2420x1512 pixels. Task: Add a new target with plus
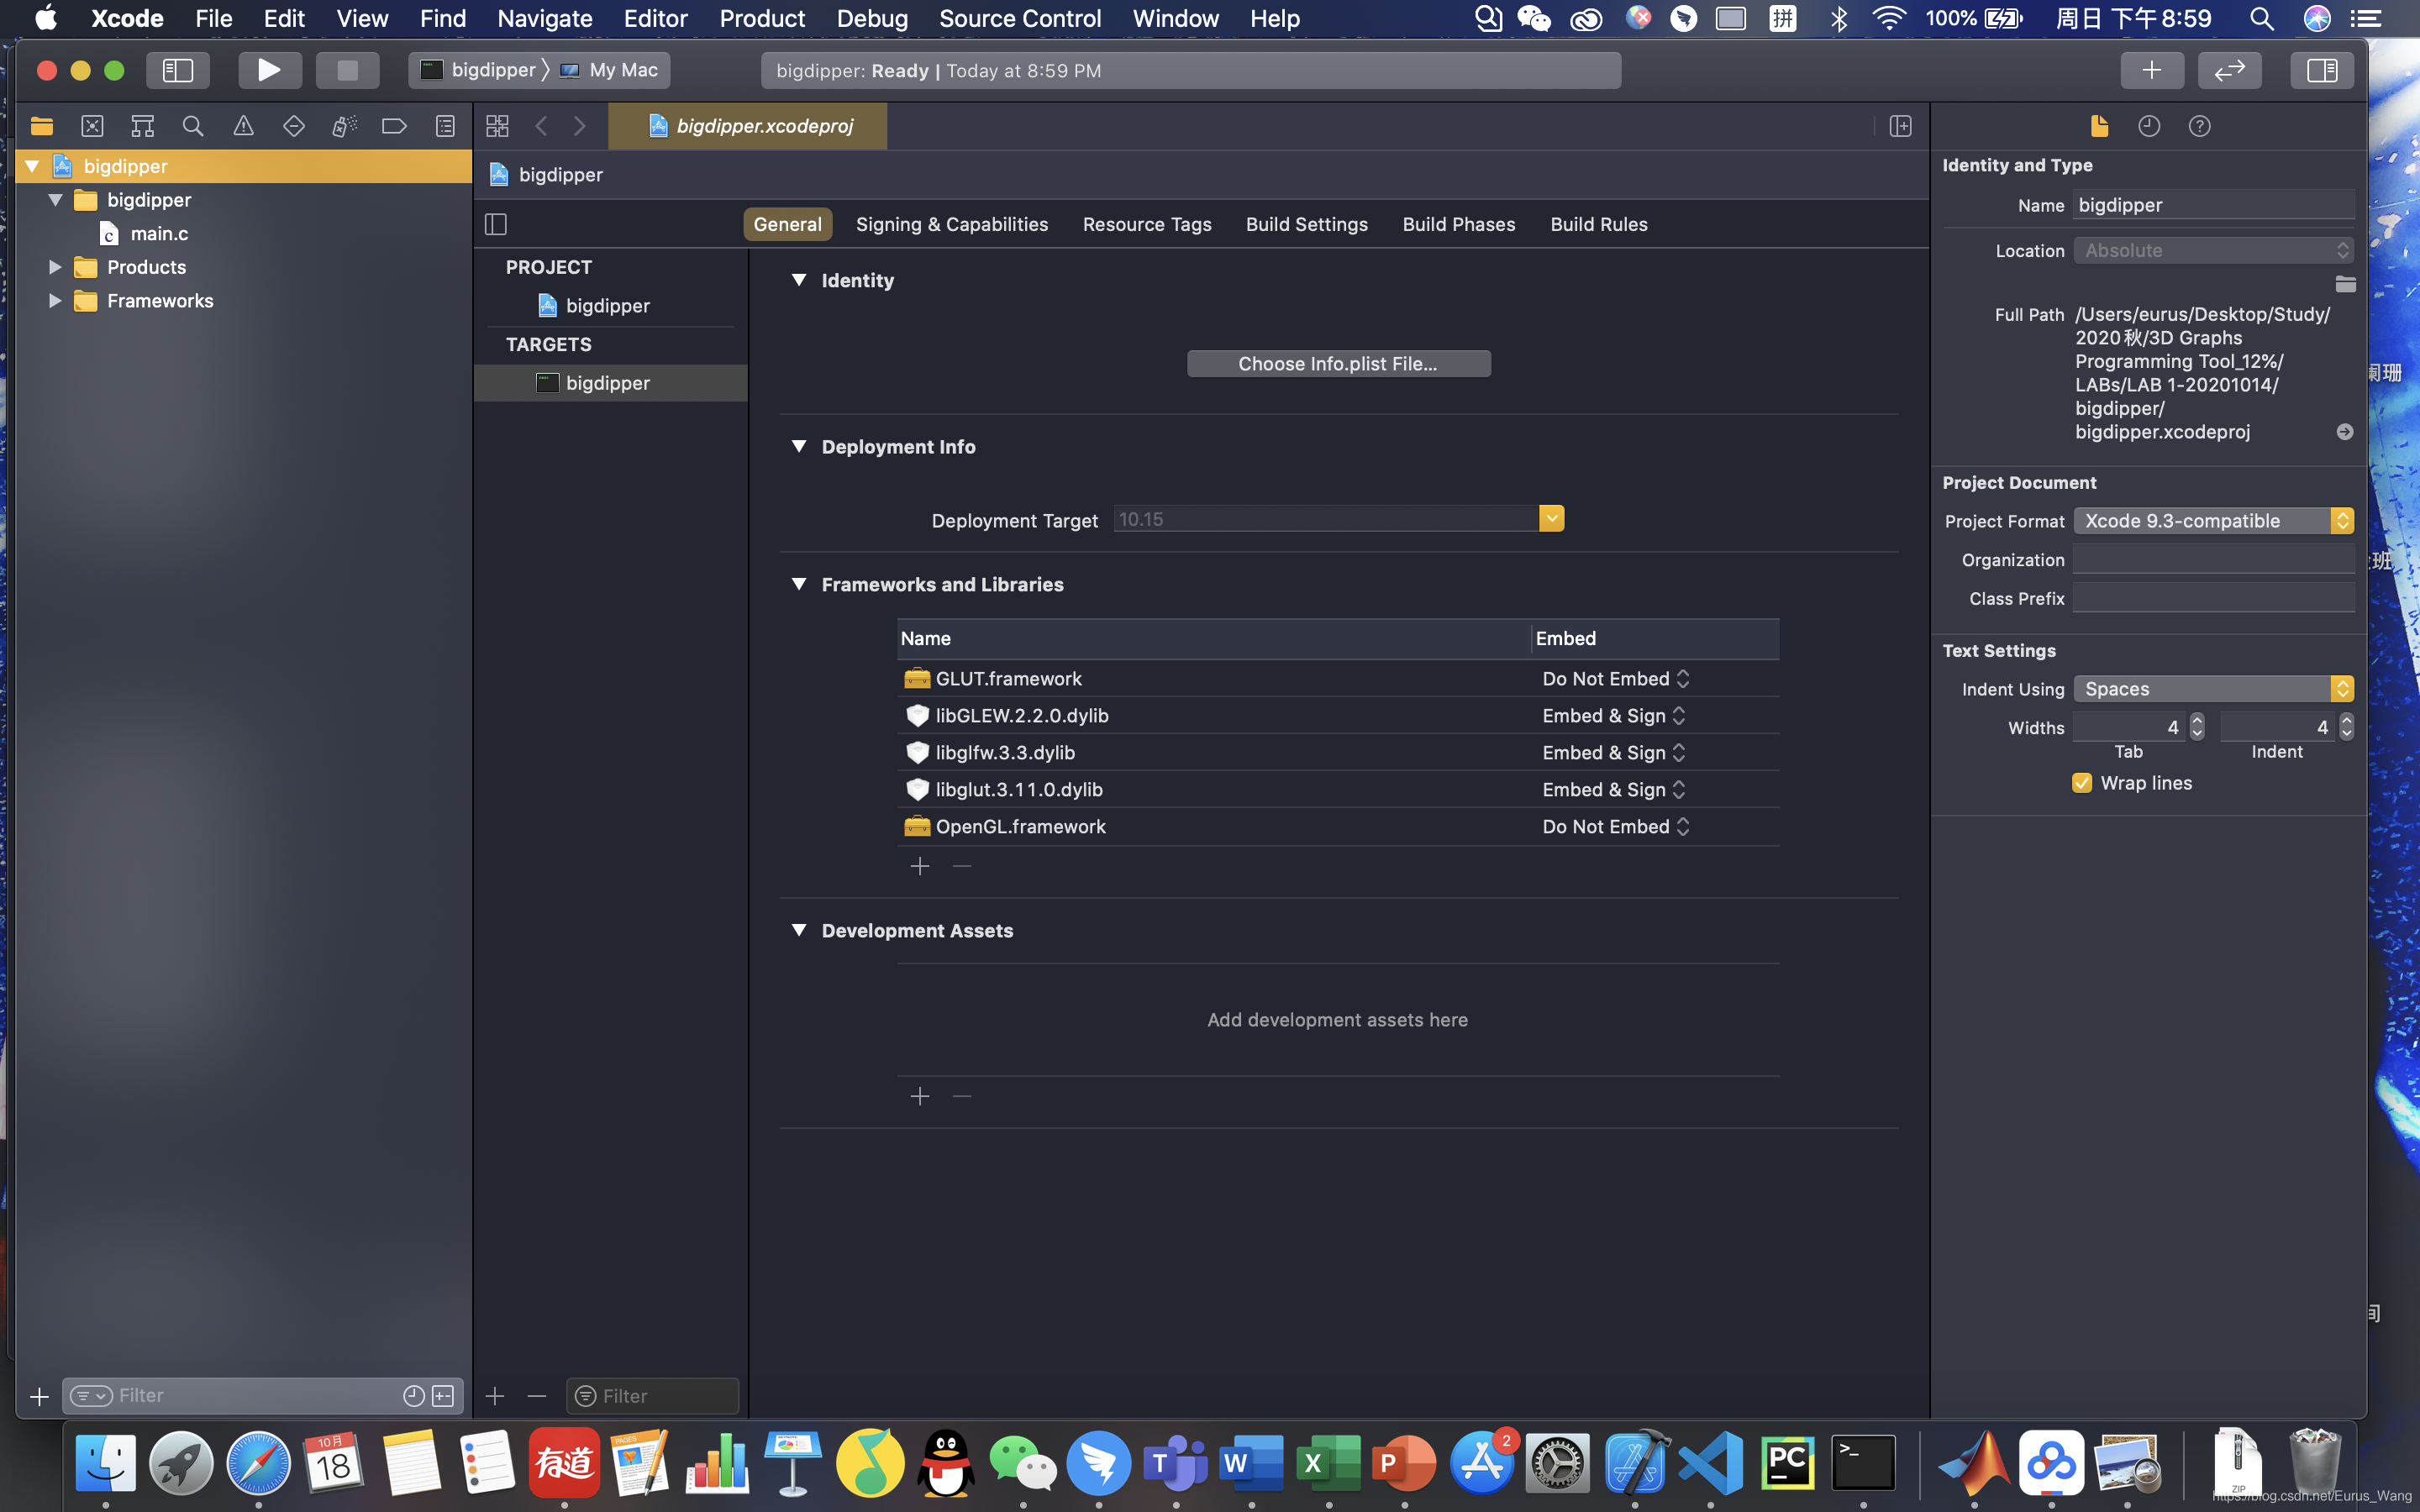pos(495,1396)
